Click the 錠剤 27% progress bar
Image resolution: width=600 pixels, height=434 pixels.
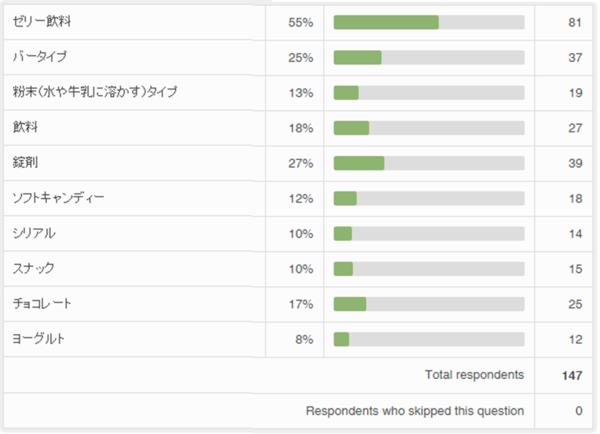[429, 163]
